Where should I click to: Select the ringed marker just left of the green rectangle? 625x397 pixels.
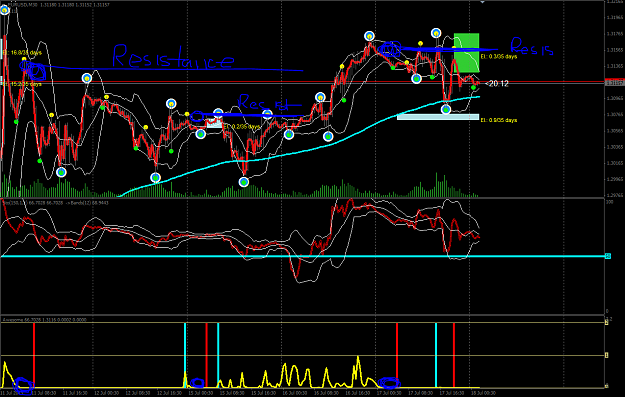[436, 33]
